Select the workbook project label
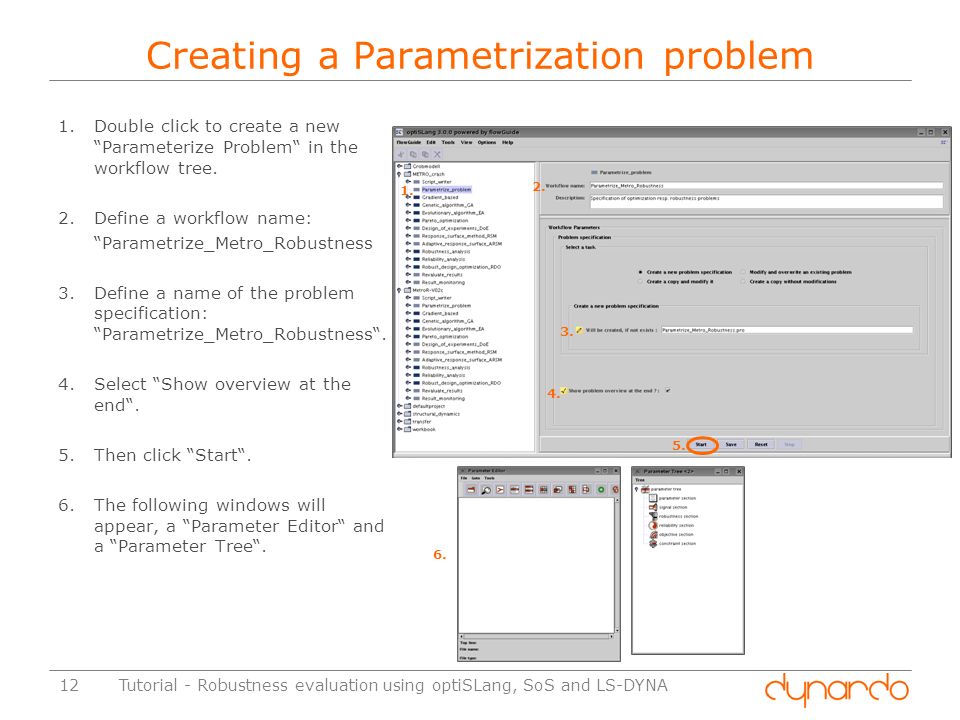This screenshot has height=720, width=960. [424, 429]
